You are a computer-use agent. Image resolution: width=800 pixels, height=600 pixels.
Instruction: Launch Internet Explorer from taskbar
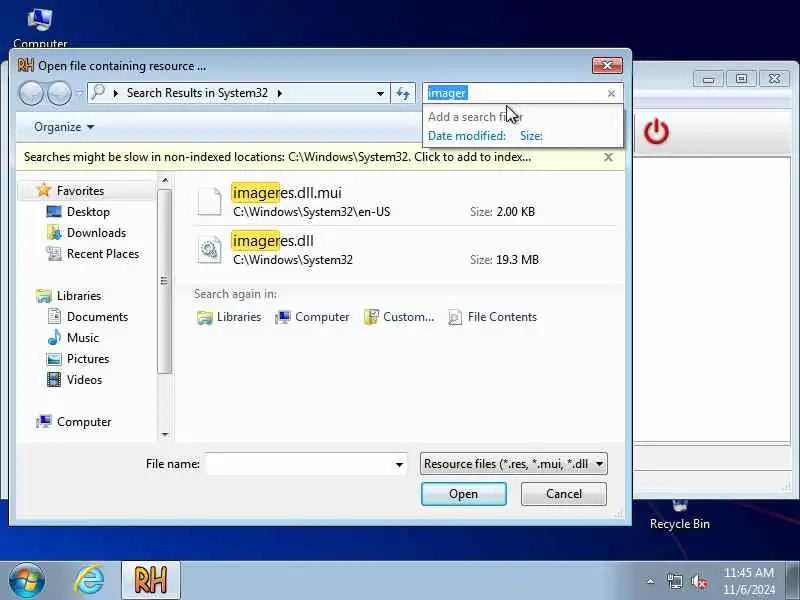89,581
